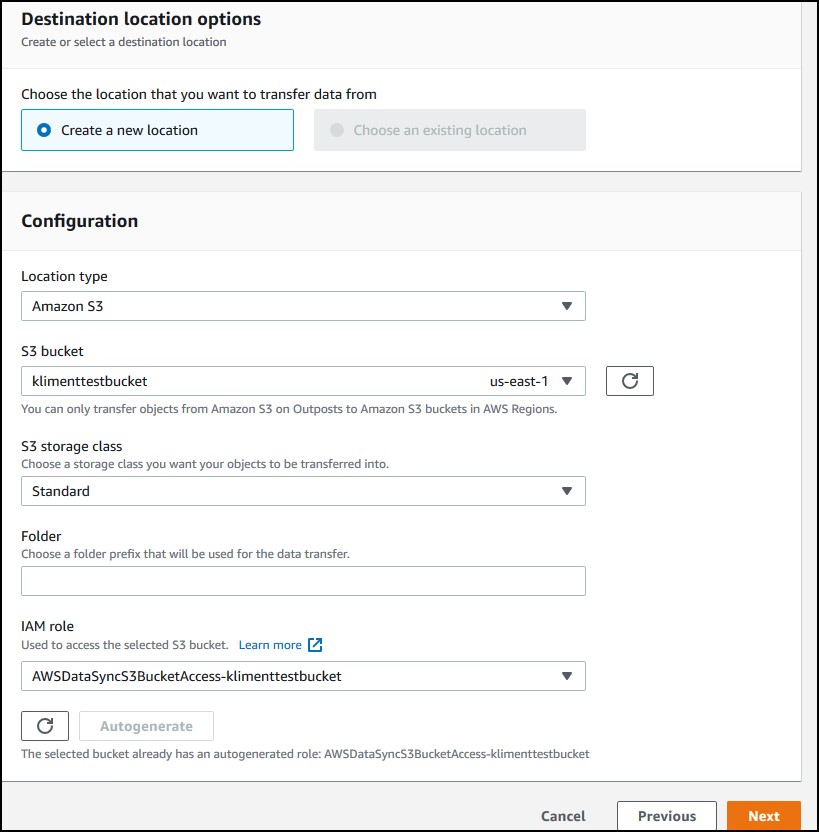
Task: Expand the Standard storage class dropdown
Action: 303,491
